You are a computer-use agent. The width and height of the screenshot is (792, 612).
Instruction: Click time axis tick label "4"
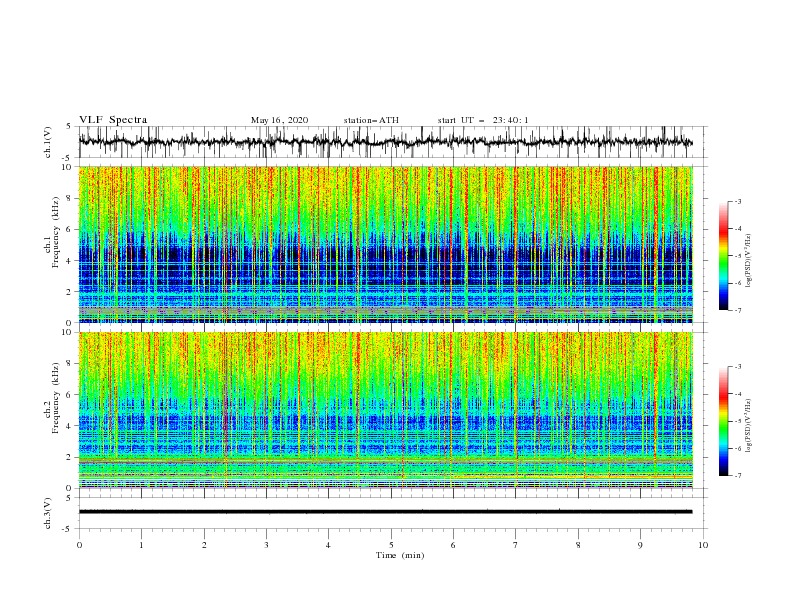328,545
